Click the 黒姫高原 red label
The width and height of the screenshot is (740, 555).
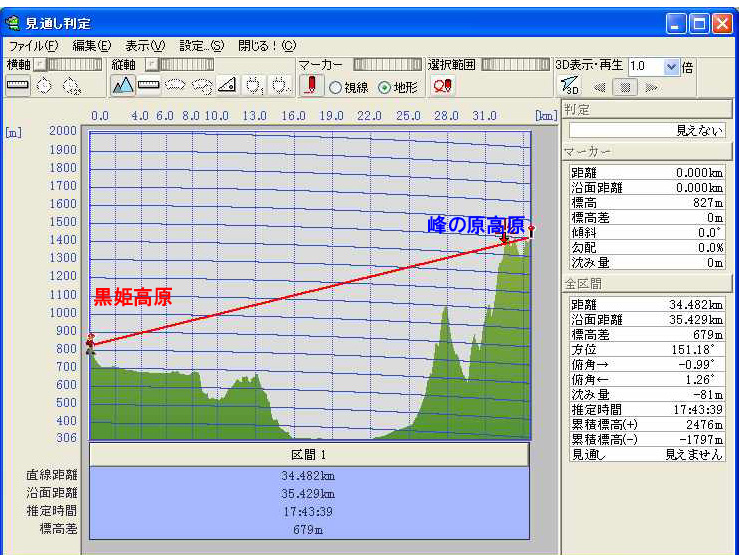[133, 297]
